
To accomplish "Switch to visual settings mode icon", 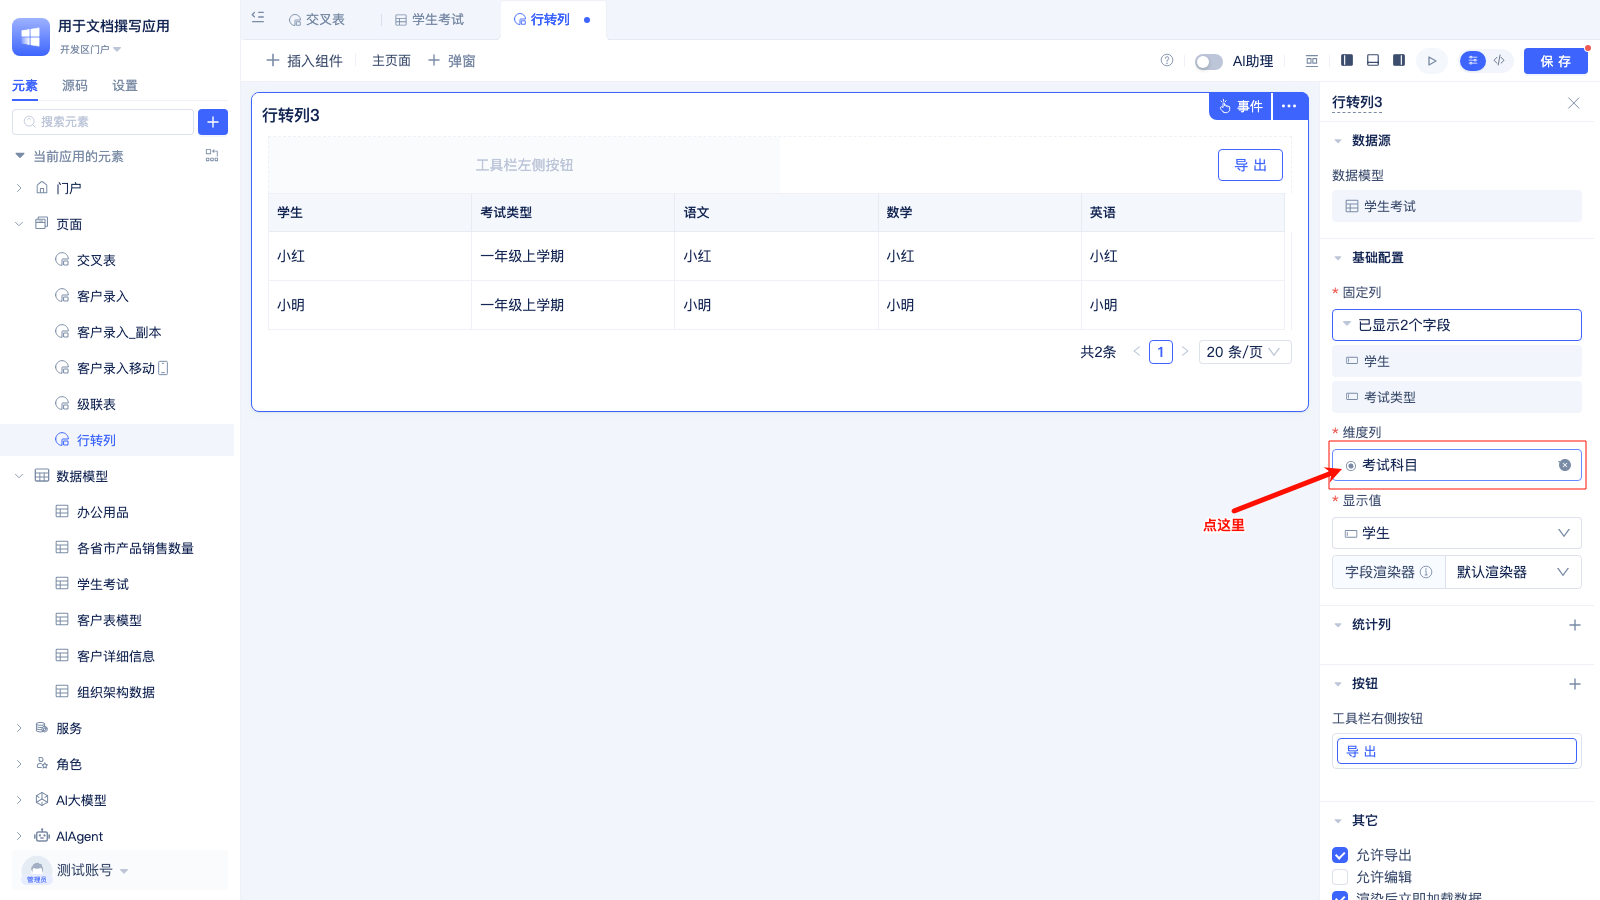I will pos(1472,61).
